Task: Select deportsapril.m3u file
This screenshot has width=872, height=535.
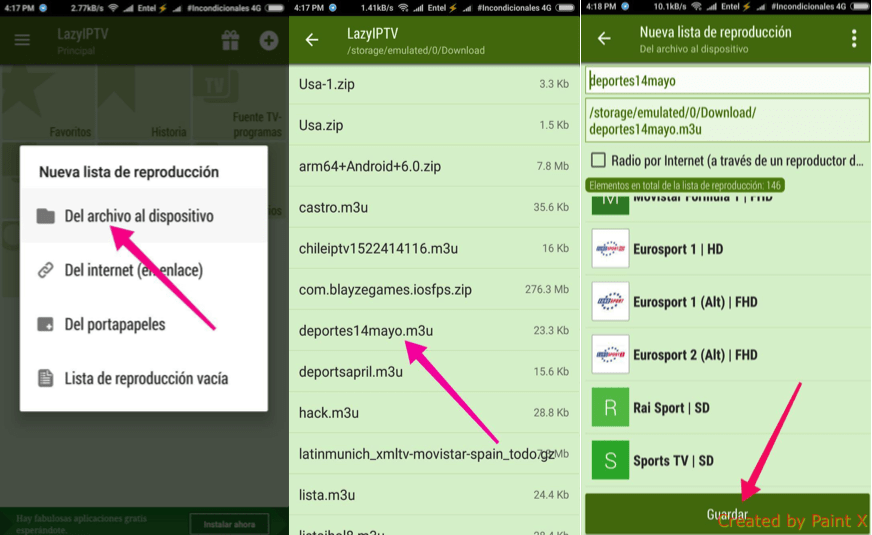Action: [x=434, y=372]
